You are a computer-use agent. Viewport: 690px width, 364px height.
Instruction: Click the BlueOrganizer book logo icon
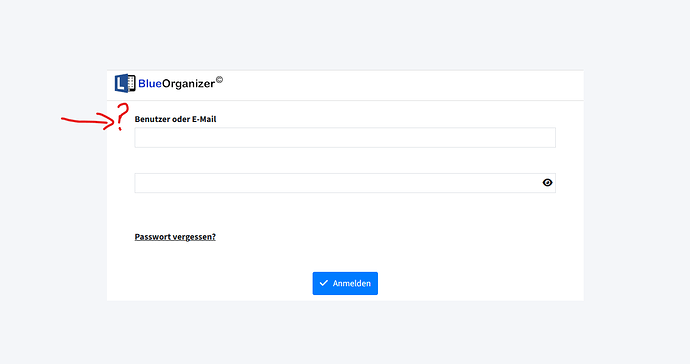pos(125,83)
